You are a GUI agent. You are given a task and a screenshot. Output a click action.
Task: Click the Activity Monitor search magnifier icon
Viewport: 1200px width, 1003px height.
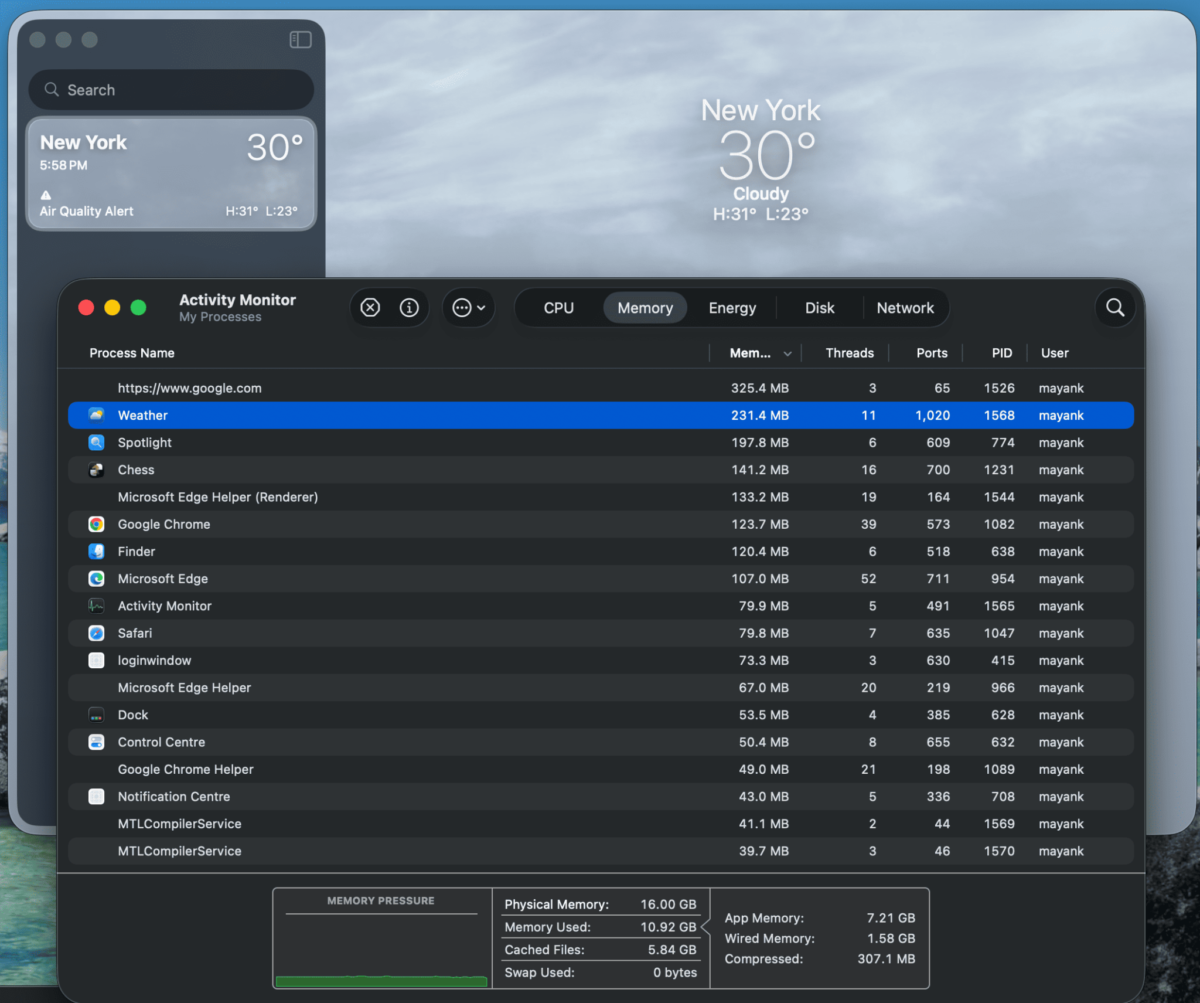[x=1115, y=308]
